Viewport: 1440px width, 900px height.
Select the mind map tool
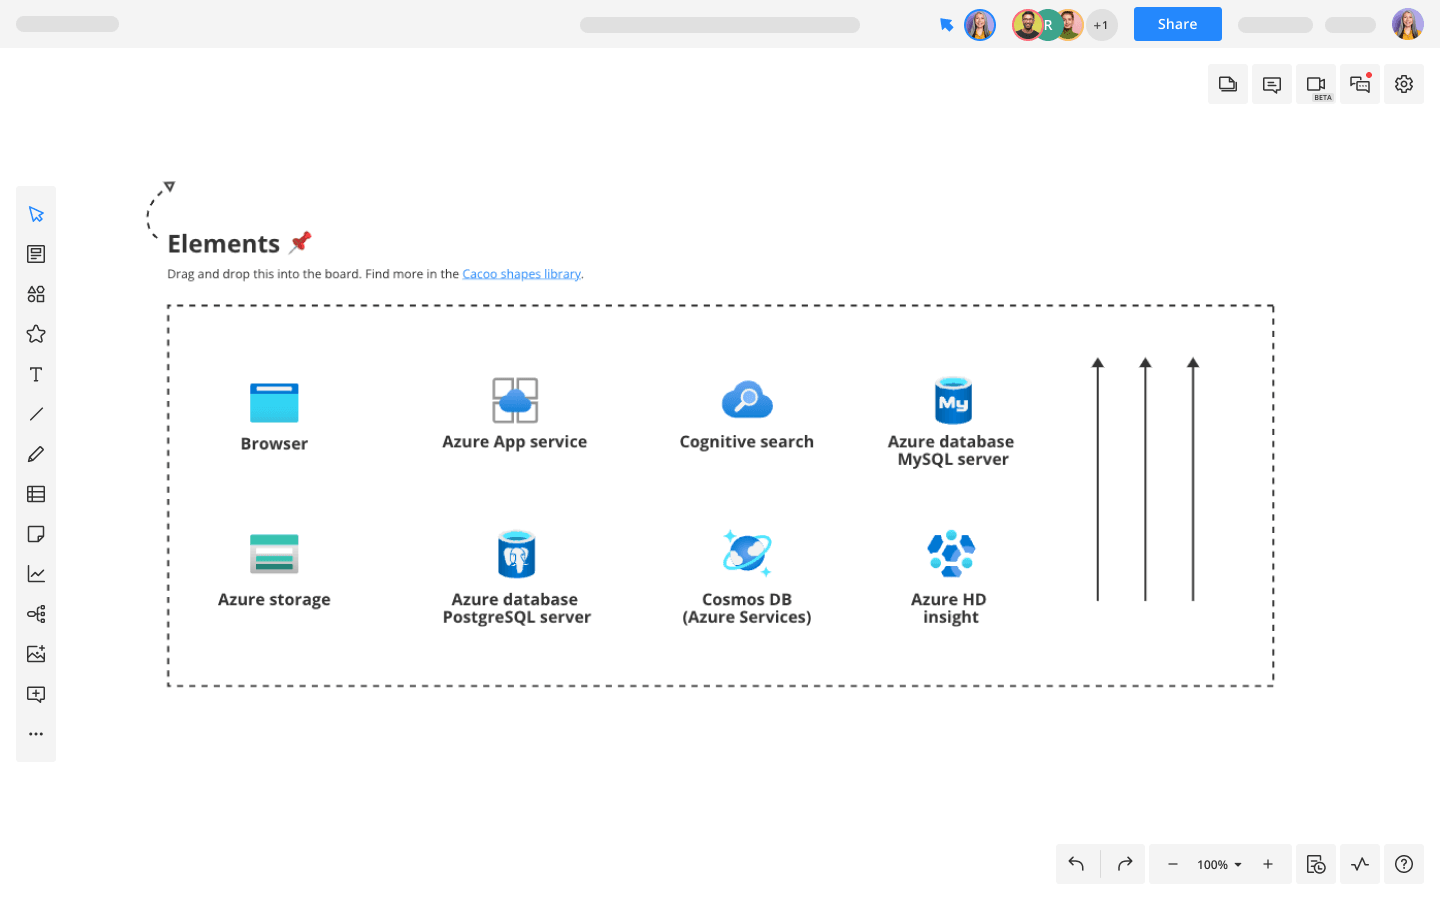click(36, 614)
